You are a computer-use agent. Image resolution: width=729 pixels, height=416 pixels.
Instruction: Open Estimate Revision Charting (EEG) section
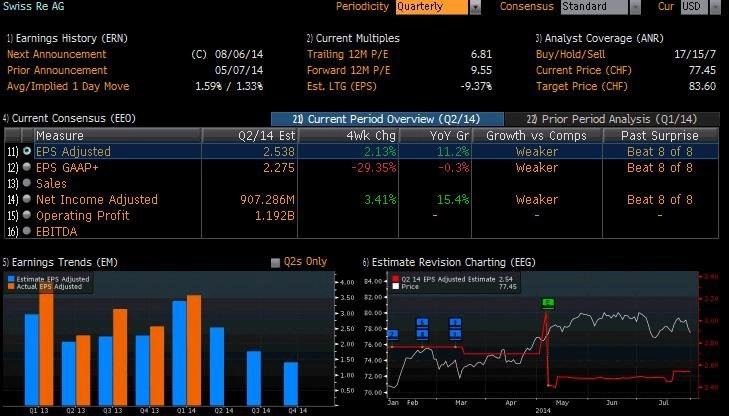tap(449, 262)
